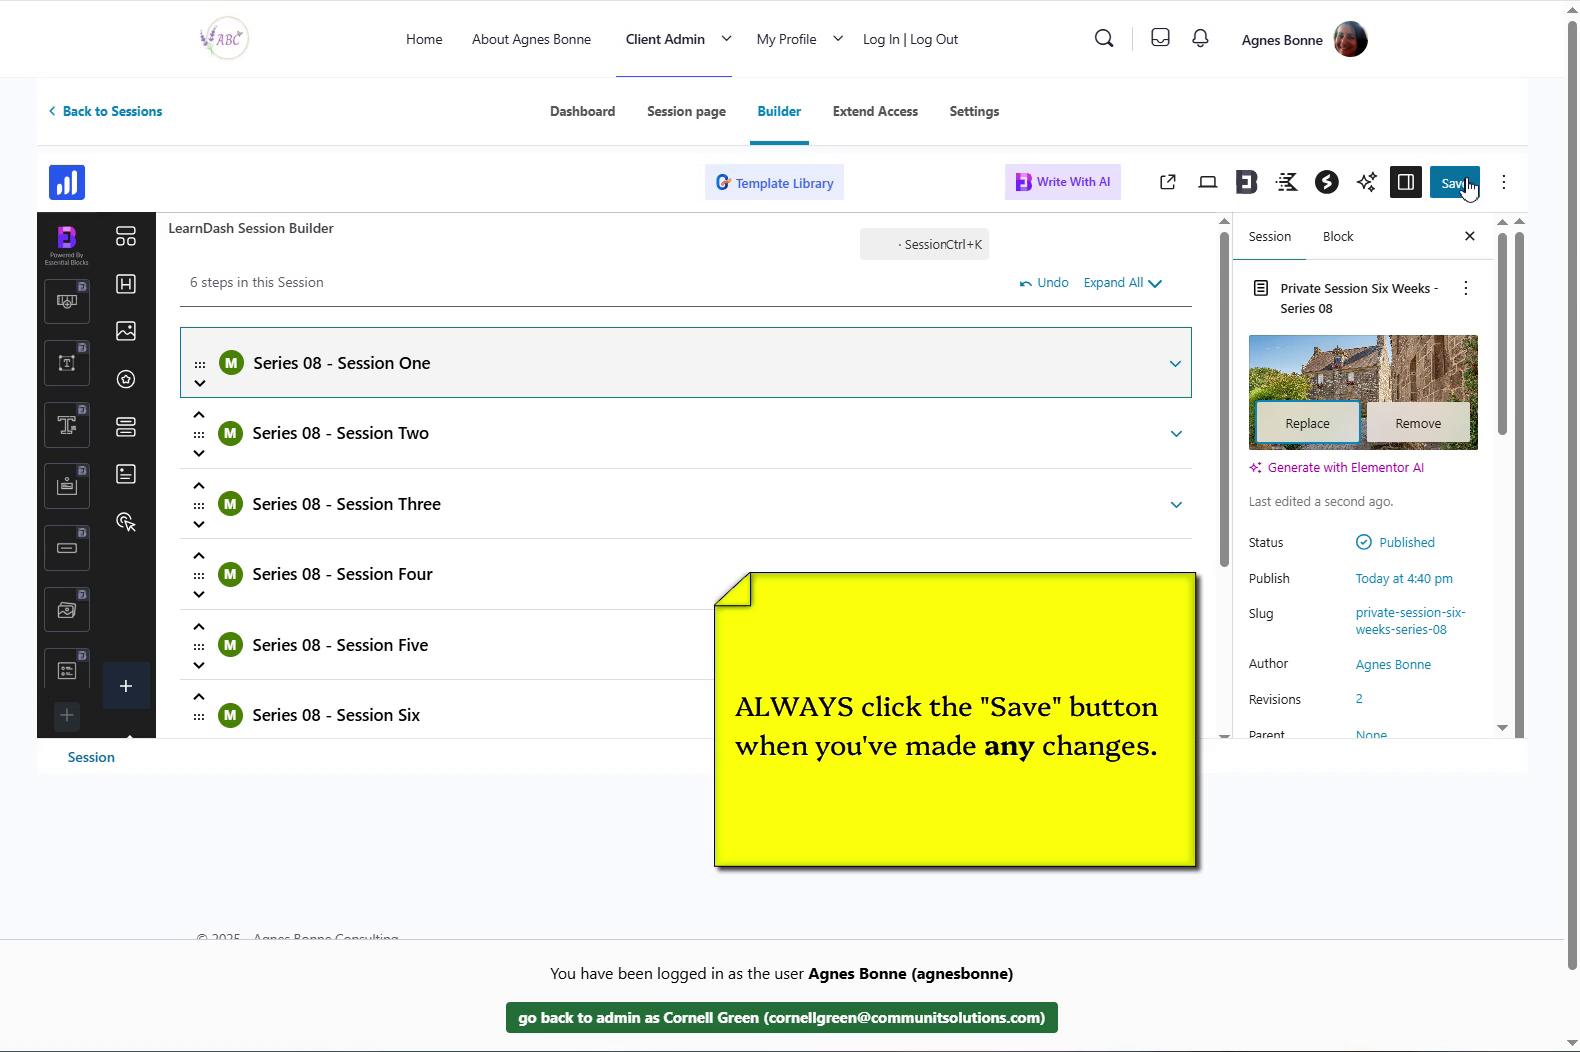The width and height of the screenshot is (1580, 1052).
Task: Click the Template Library button
Action: pos(774,183)
